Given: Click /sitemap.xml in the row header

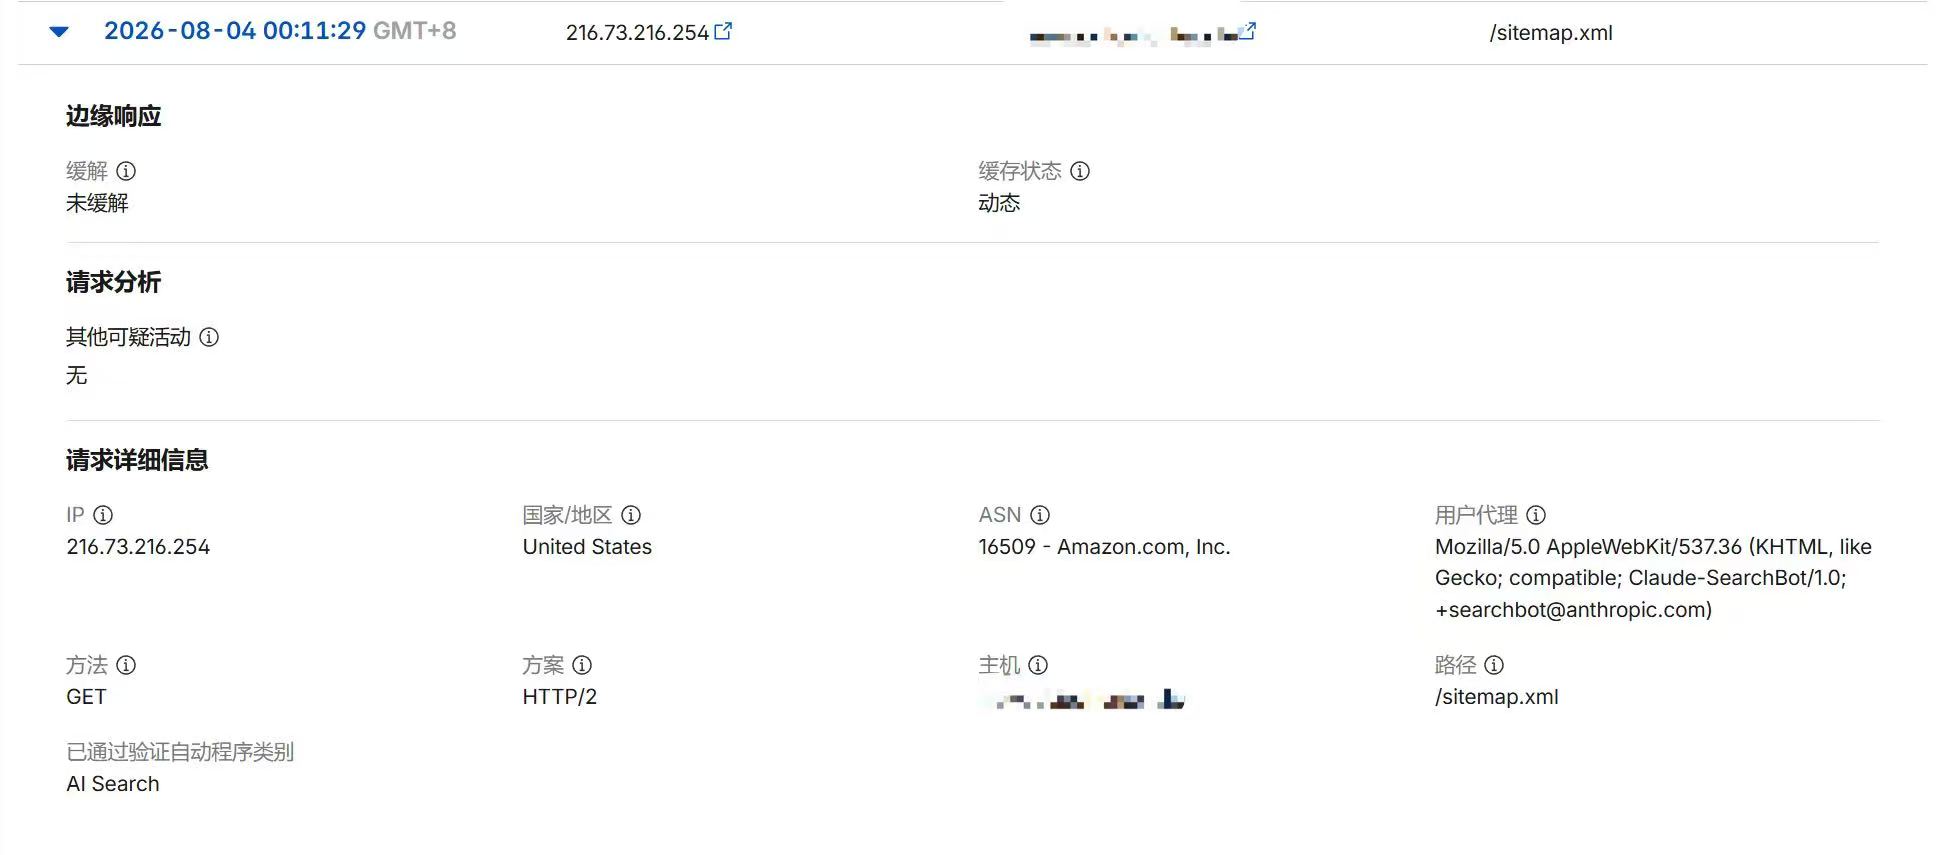Looking at the screenshot, I should click(x=1551, y=32).
